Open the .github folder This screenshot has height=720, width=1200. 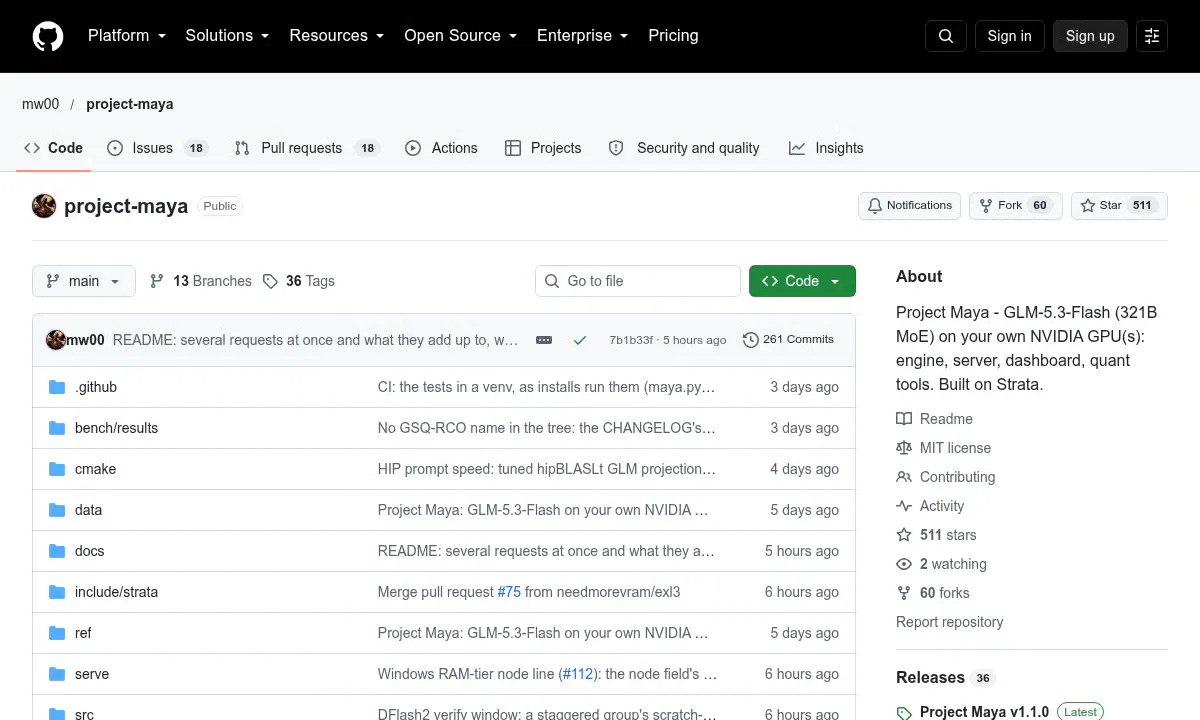click(x=96, y=387)
